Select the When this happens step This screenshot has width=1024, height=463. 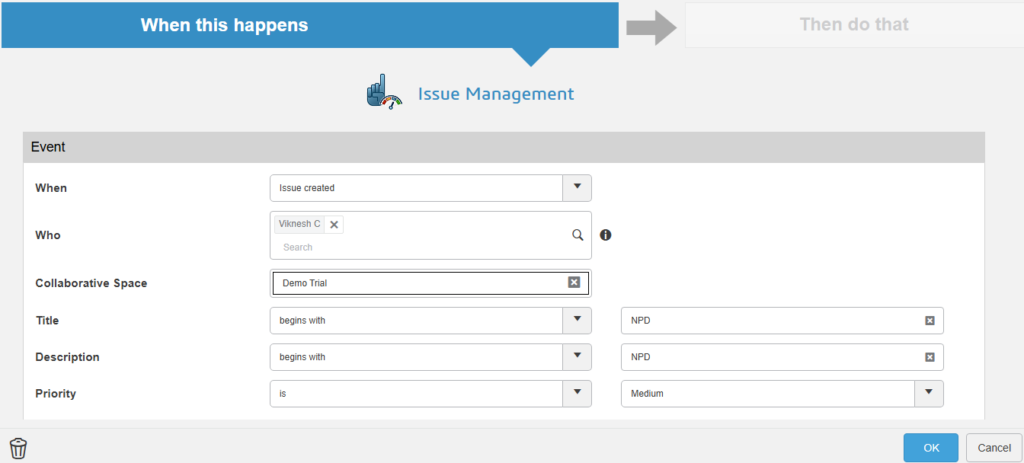[x=310, y=25]
